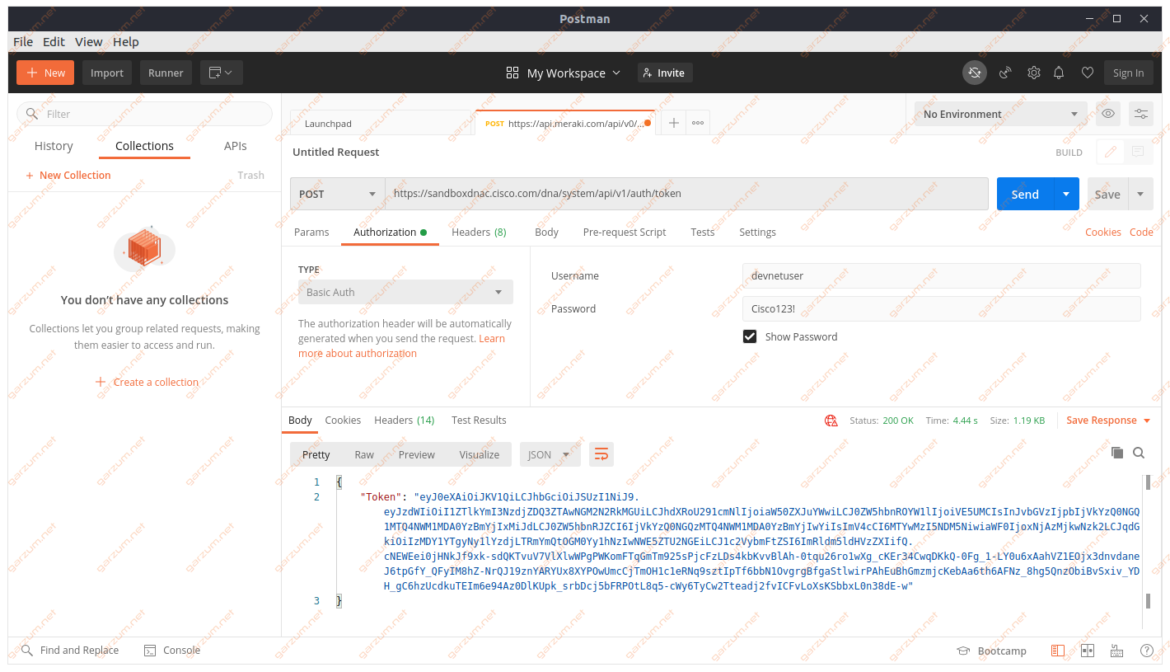Open notifications via the bell icon
Viewport: 1170px width, 672px height.
click(1061, 72)
